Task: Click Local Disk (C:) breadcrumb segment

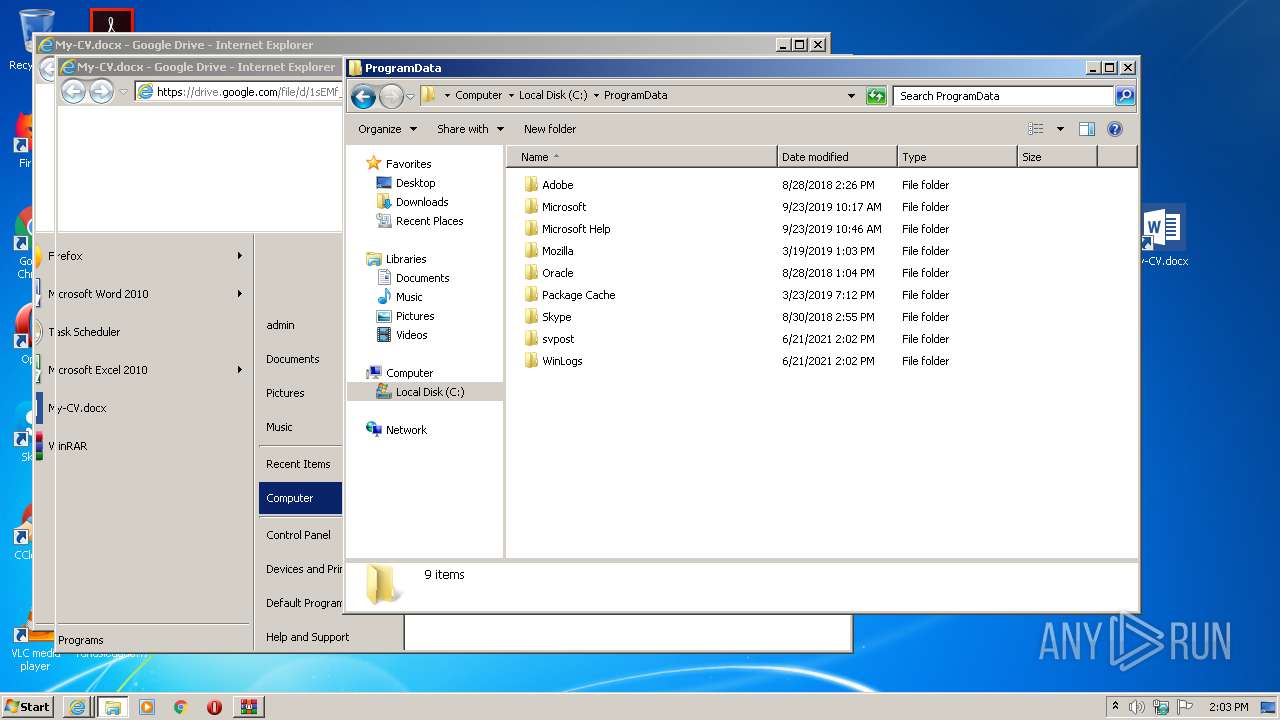Action: [x=553, y=96]
